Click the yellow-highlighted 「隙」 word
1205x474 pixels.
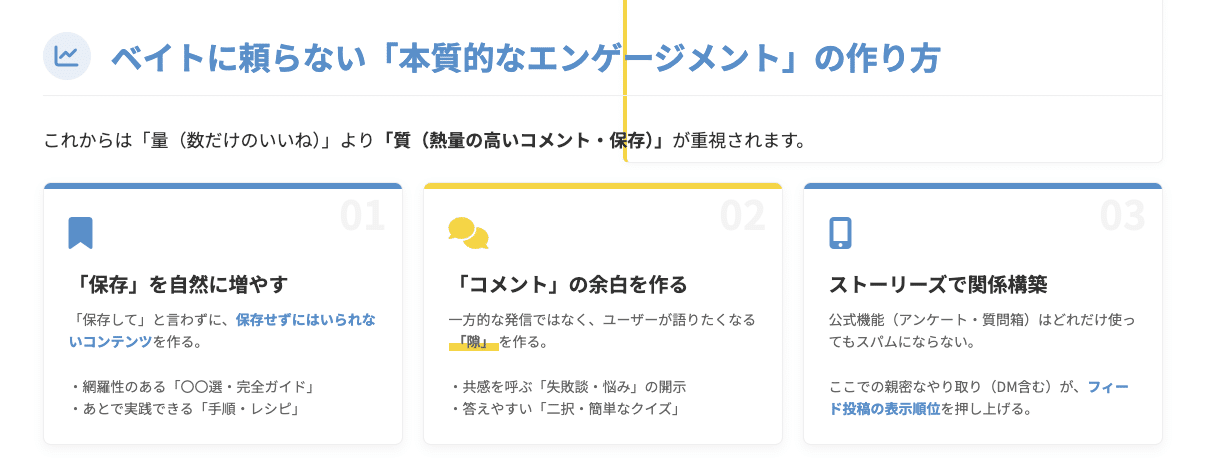click(473, 342)
